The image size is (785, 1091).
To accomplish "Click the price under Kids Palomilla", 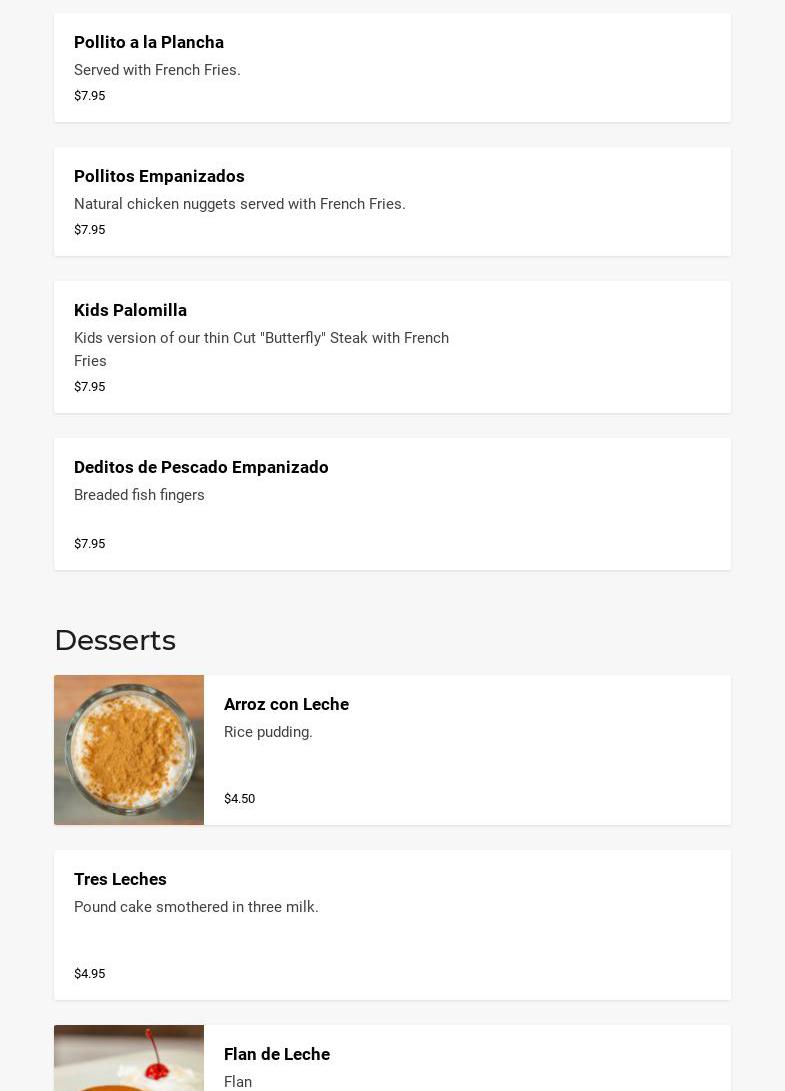I will (90, 387).
